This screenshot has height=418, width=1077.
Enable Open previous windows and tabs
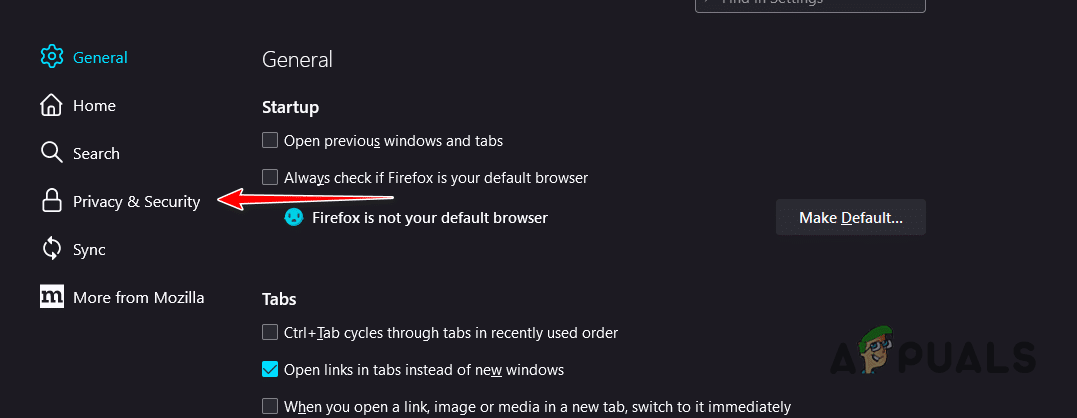(270, 141)
